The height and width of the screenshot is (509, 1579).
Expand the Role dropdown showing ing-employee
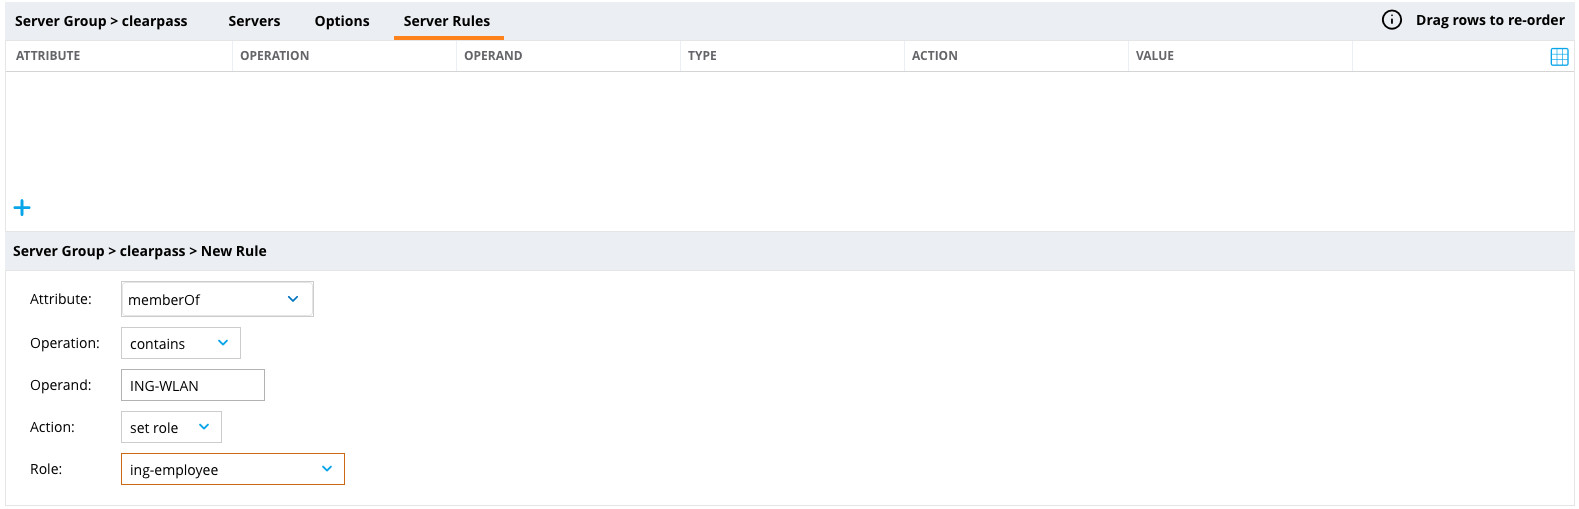(233, 469)
